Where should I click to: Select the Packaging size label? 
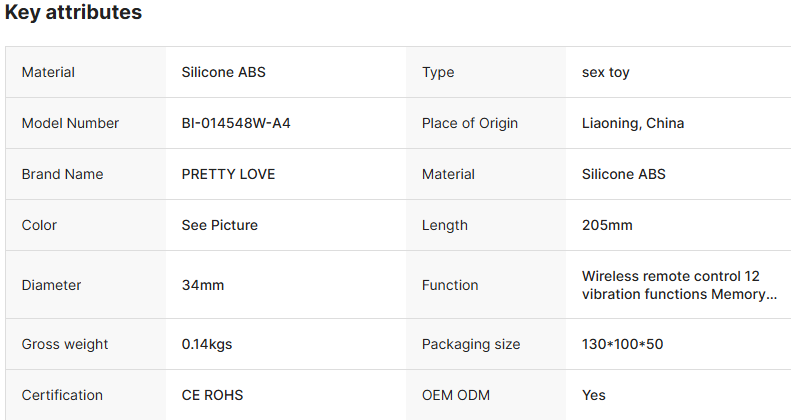471,344
